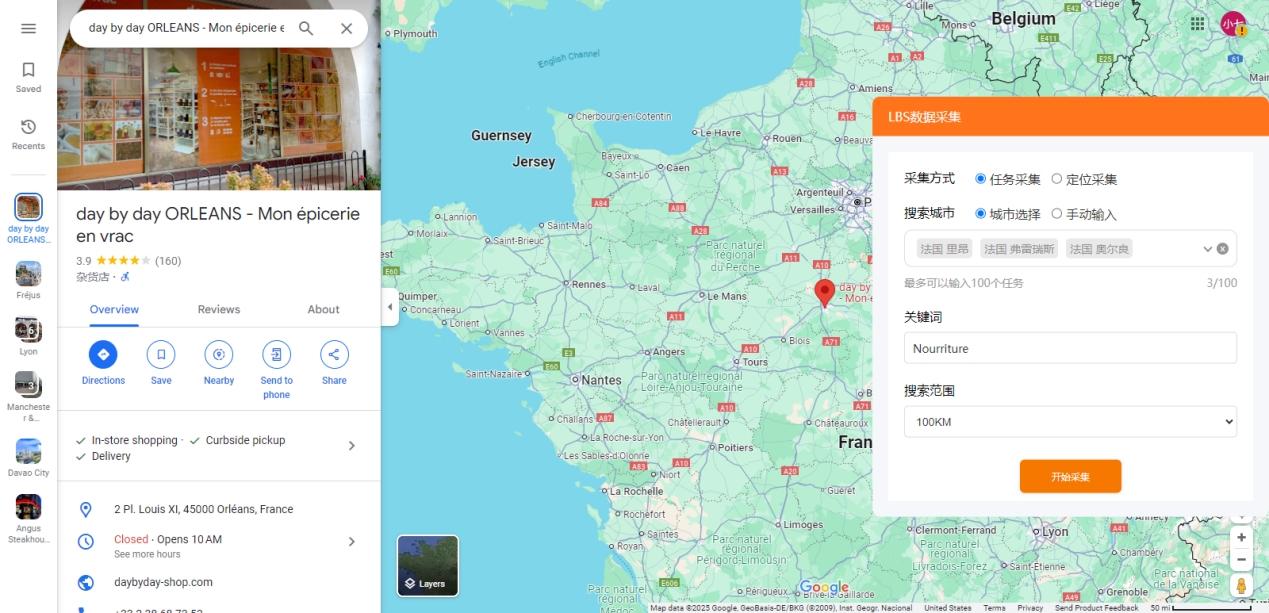Select 手动输入 radio option
Screen dimensions: 1269x613
[x=1057, y=213]
